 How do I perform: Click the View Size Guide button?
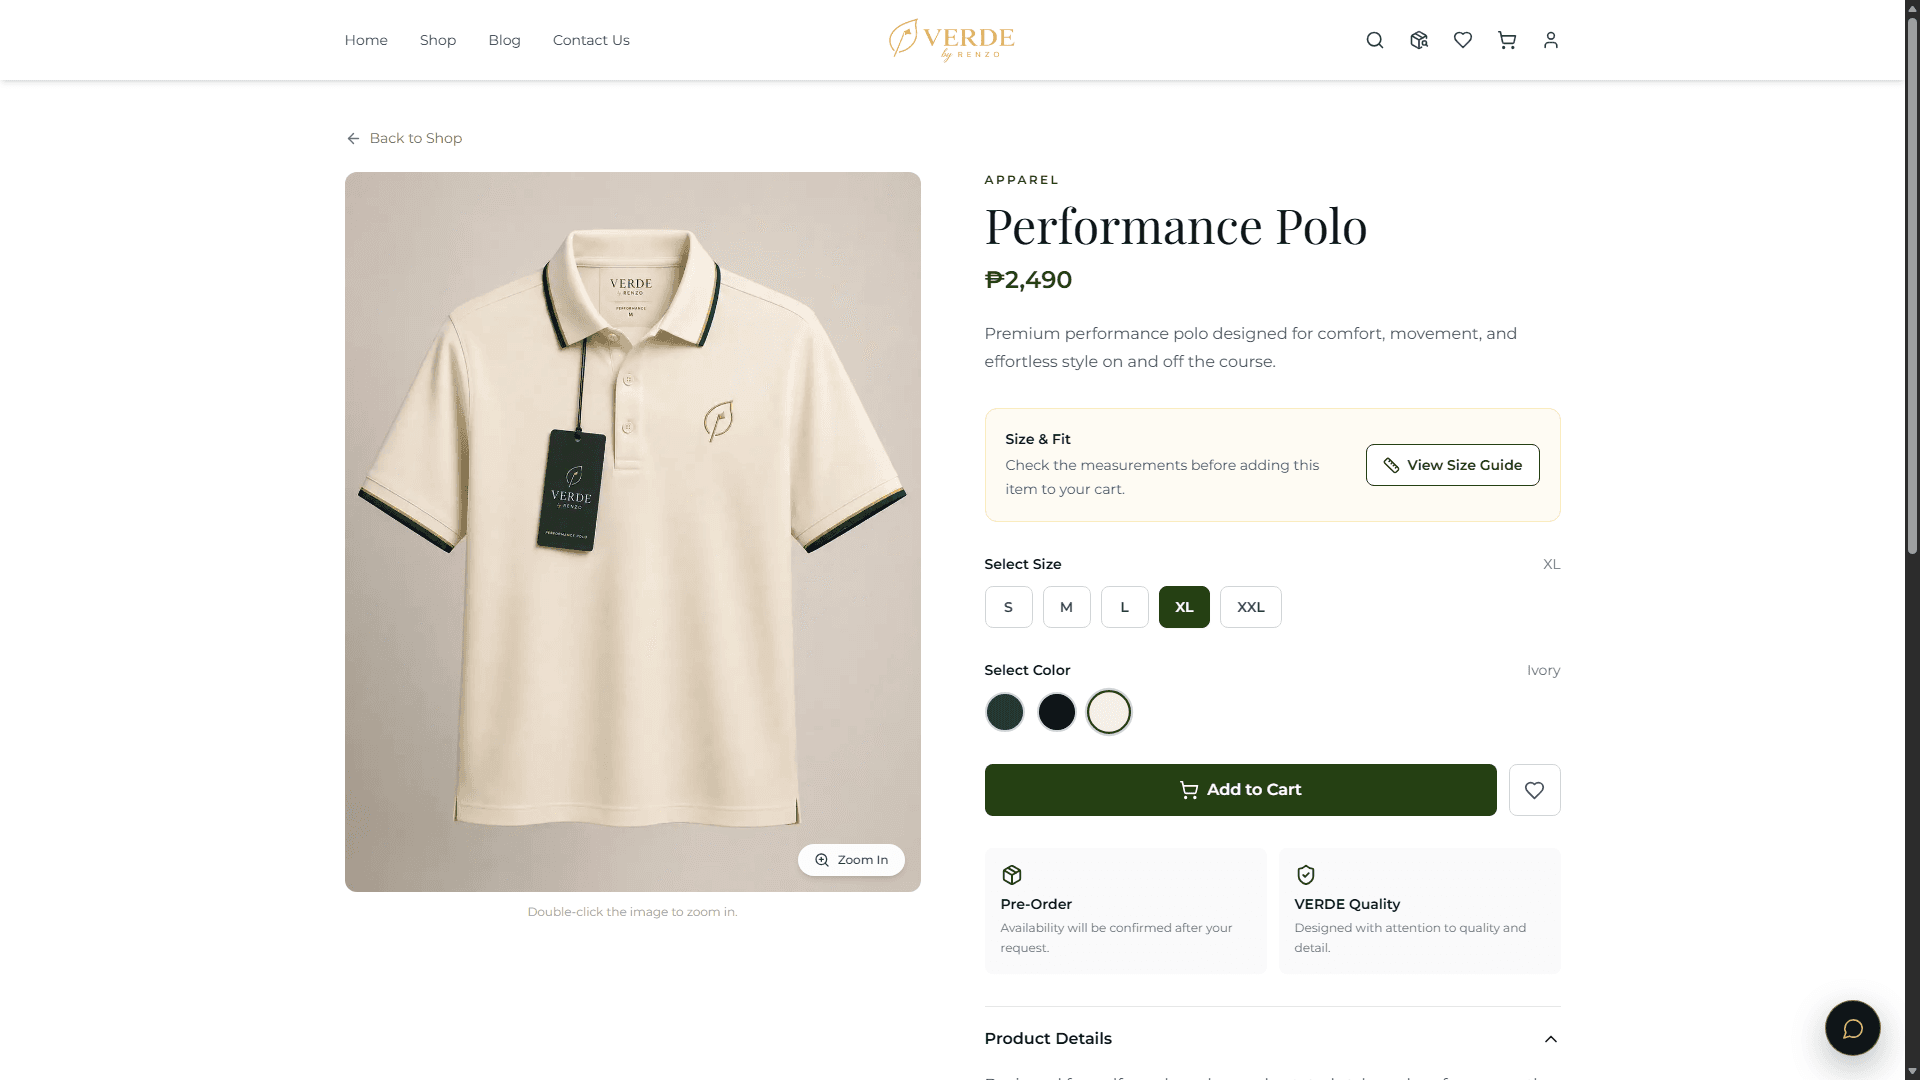[1452, 465]
